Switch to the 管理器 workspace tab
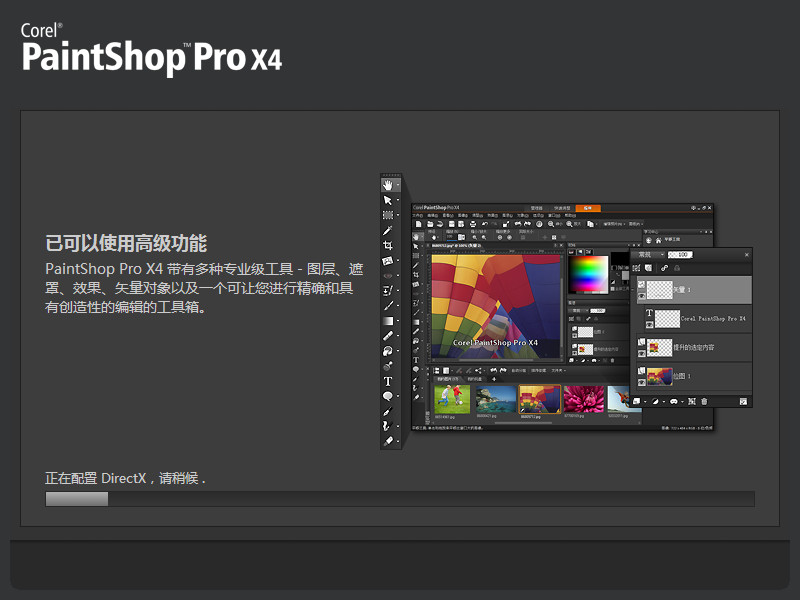This screenshot has height=600, width=800. 536,208
